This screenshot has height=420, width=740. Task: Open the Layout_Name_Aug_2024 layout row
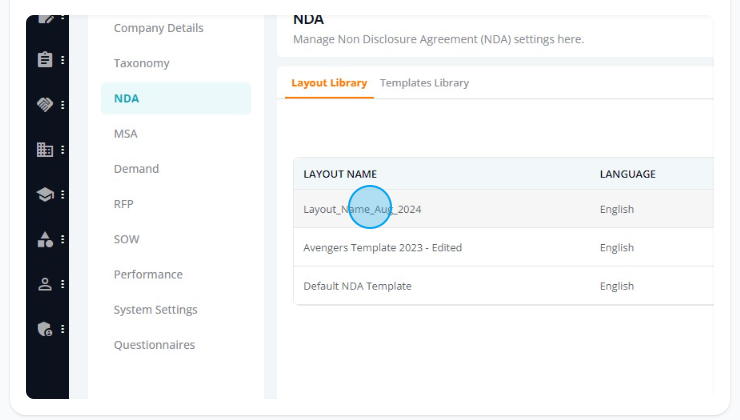[x=504, y=209]
